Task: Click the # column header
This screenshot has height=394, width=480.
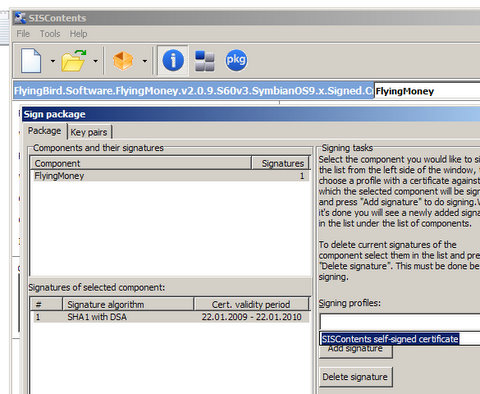Action: coord(46,304)
